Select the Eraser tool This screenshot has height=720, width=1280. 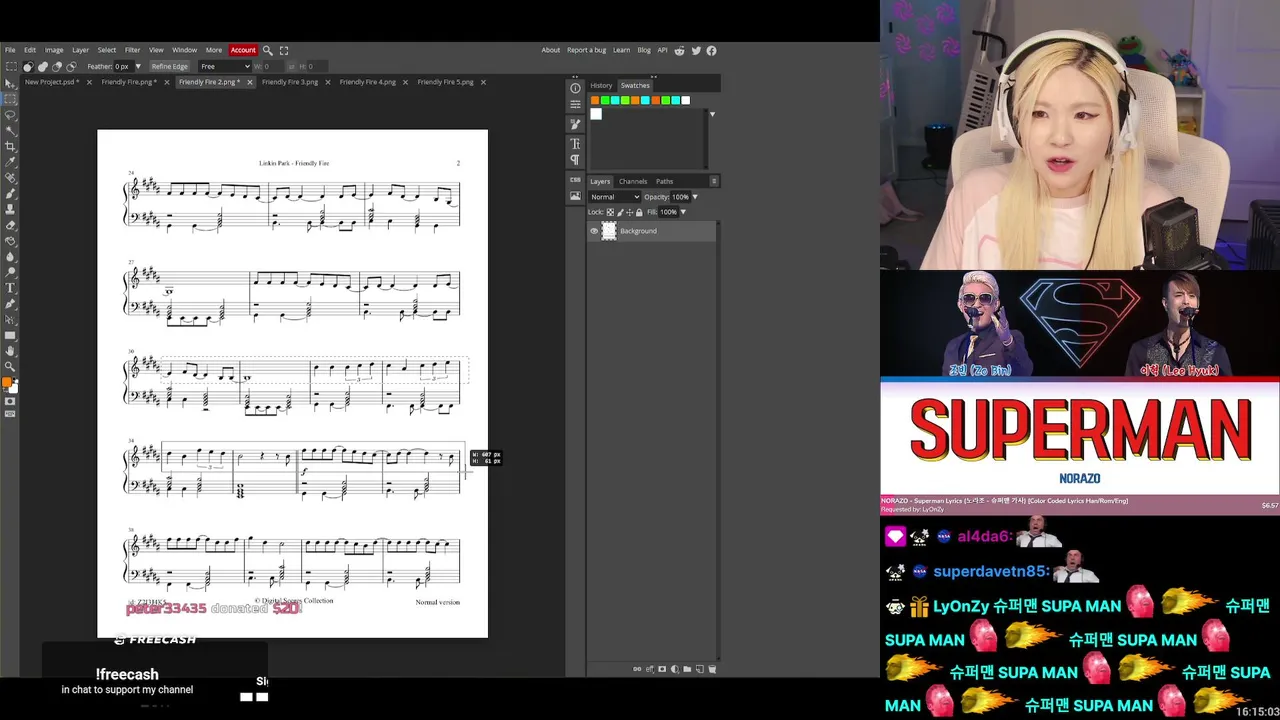[x=10, y=225]
